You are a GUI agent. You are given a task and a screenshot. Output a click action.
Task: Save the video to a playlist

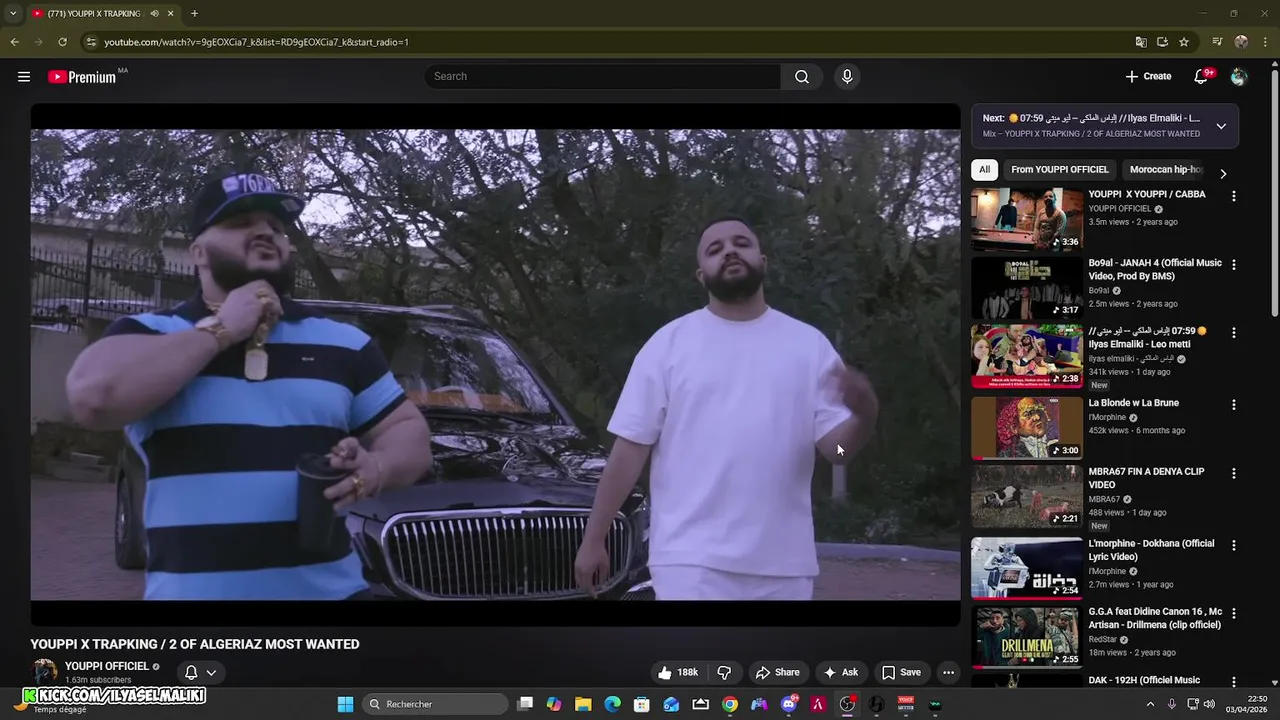pos(900,672)
